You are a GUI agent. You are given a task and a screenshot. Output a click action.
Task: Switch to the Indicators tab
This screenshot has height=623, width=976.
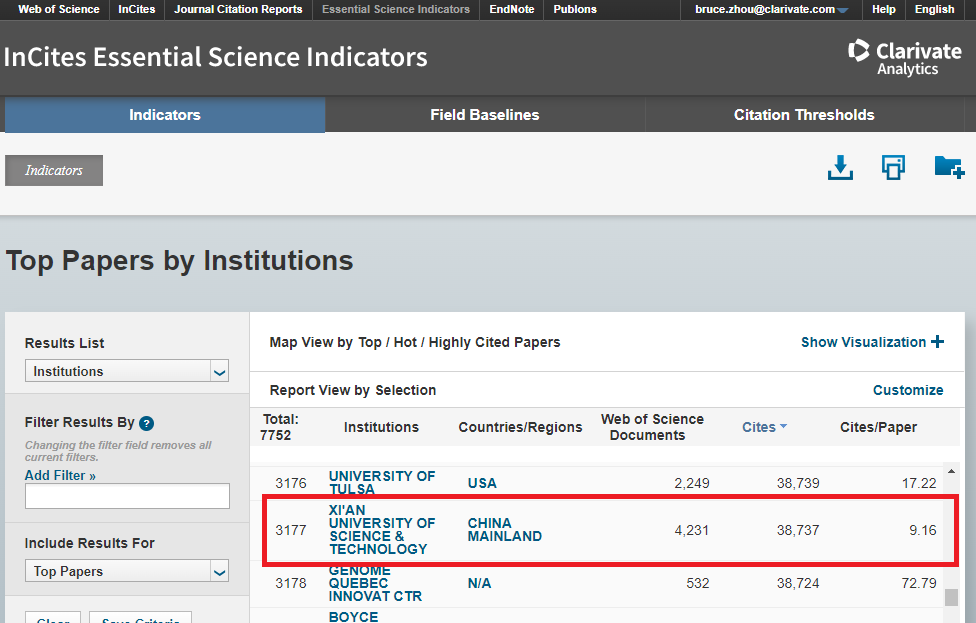click(165, 115)
